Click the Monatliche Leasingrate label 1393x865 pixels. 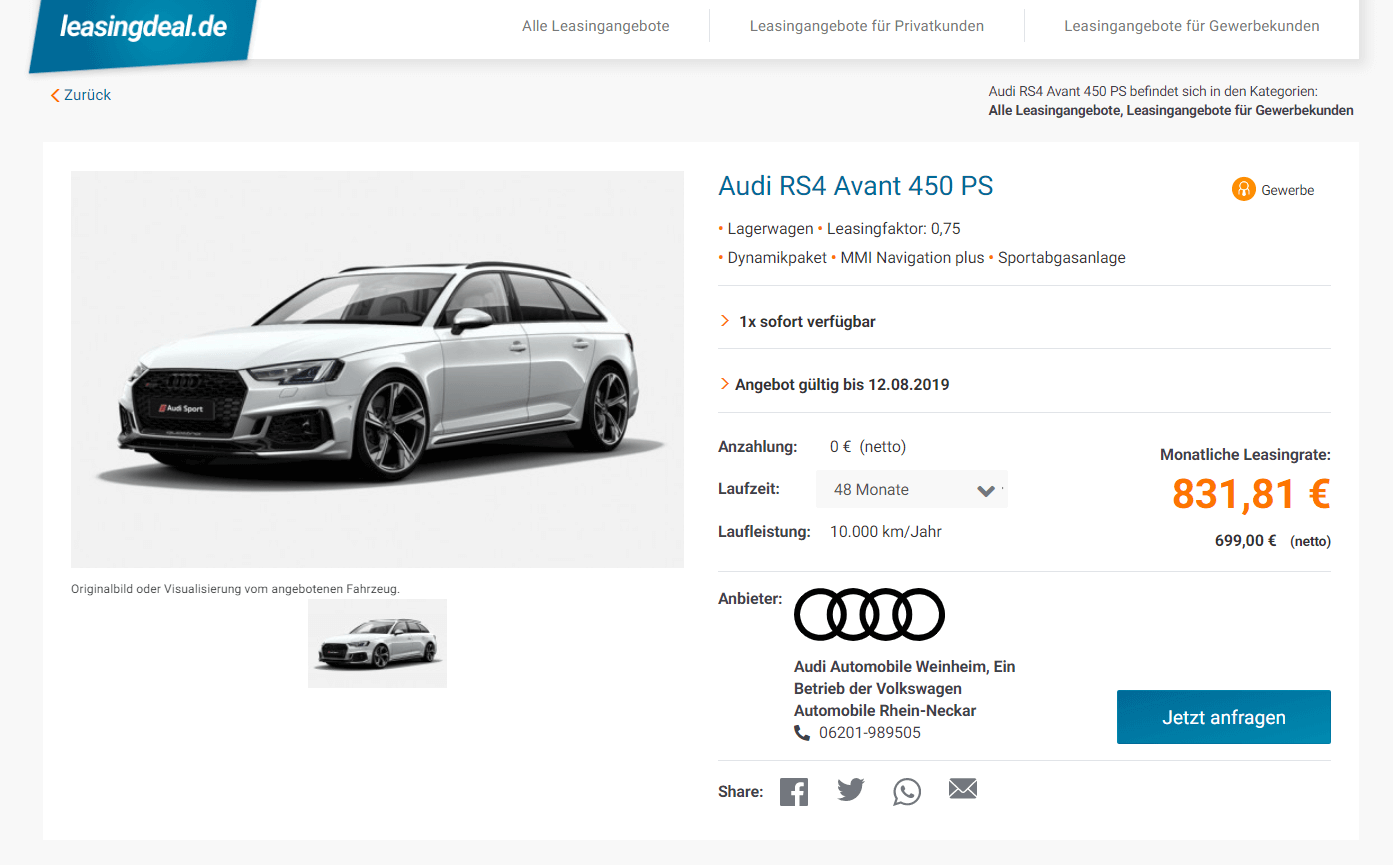point(1245,455)
